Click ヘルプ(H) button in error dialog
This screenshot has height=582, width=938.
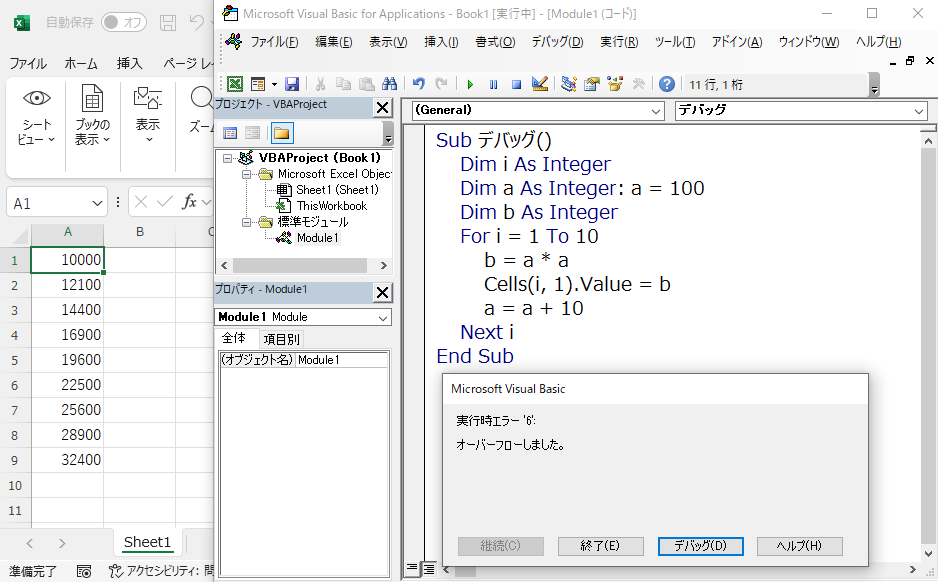[799, 546]
